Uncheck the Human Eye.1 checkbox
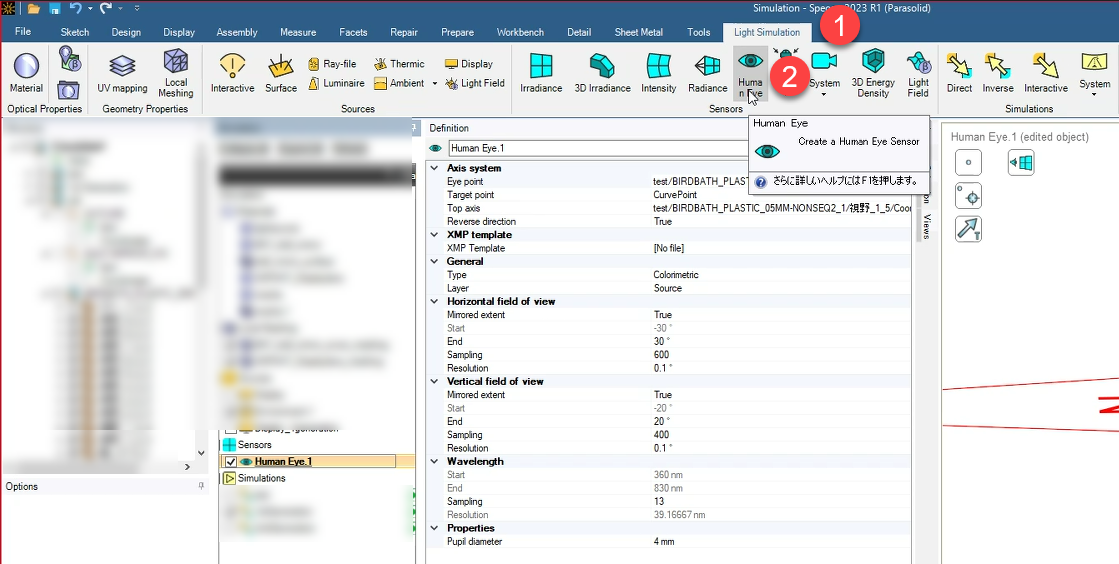This screenshot has height=564, width=1119. click(231, 462)
